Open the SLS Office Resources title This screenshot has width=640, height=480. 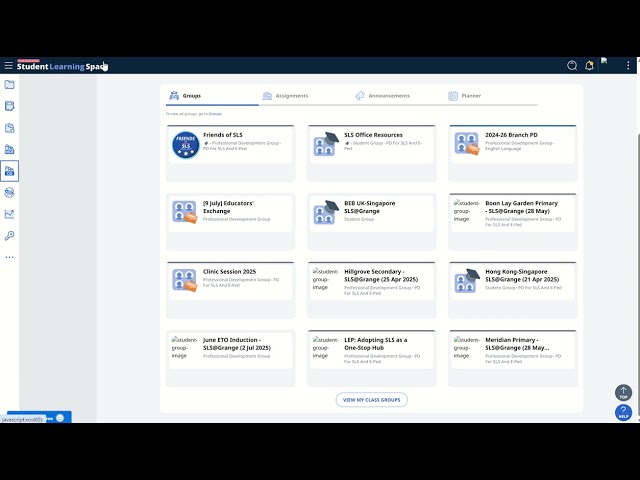pyautogui.click(x=373, y=135)
